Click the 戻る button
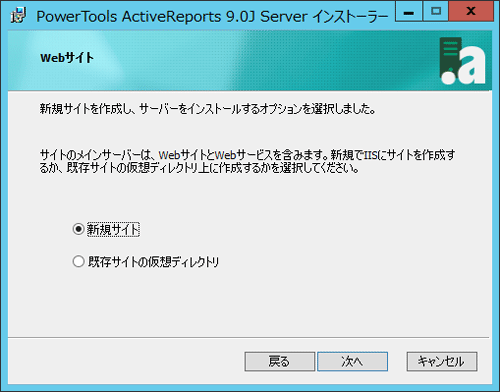 click(280, 362)
